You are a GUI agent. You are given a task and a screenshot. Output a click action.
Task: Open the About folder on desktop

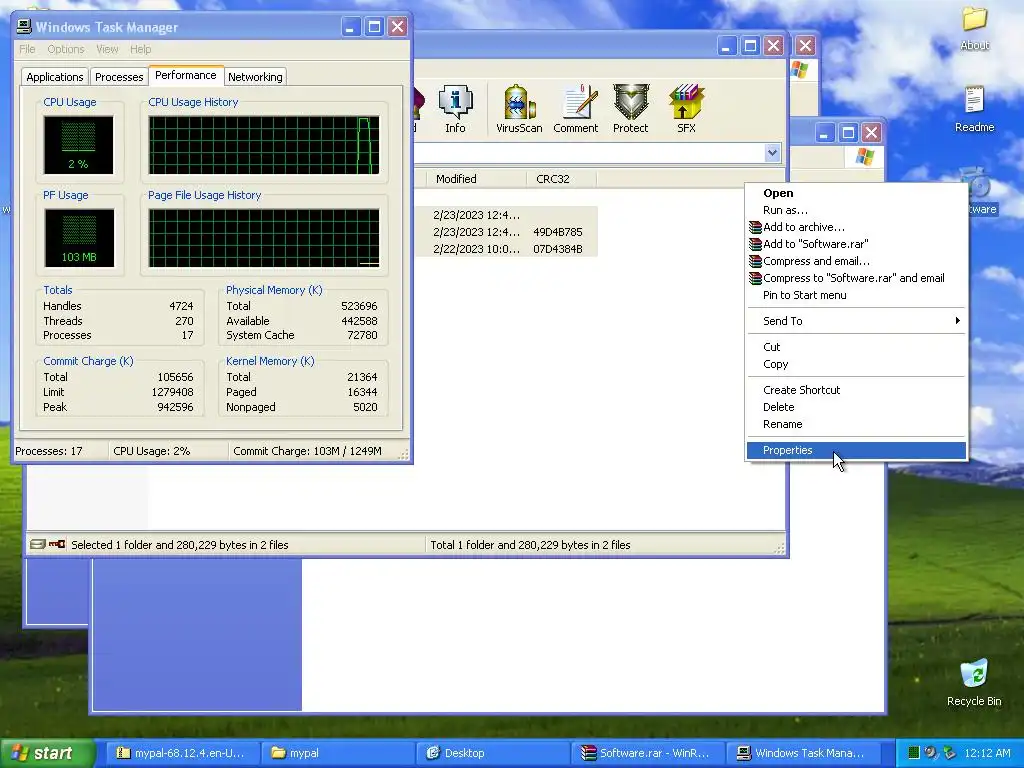[974, 29]
